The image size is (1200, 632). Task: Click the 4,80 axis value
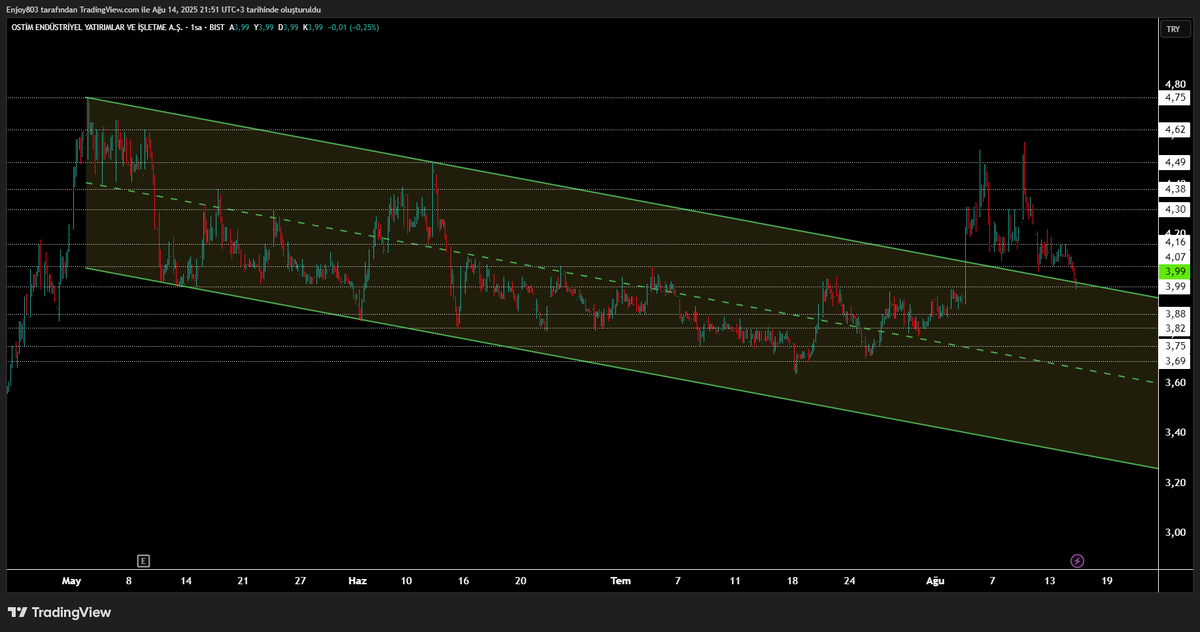coord(1175,84)
